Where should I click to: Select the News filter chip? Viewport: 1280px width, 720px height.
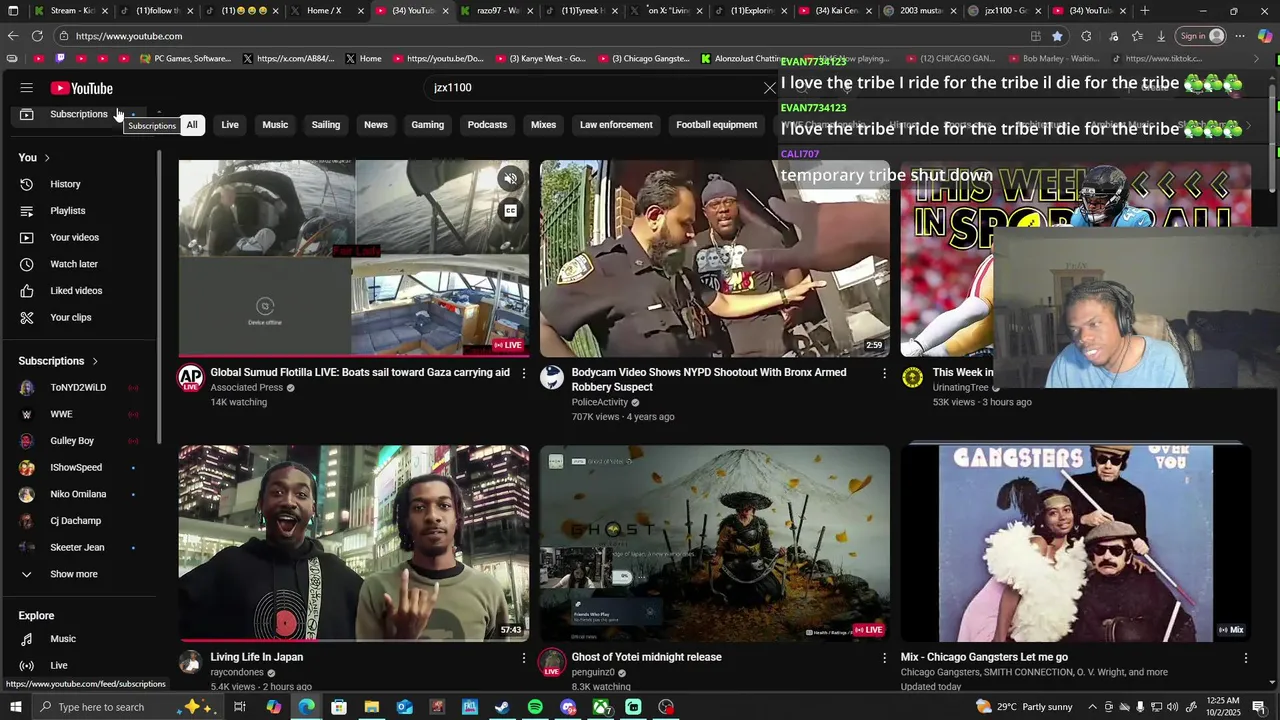[376, 125]
